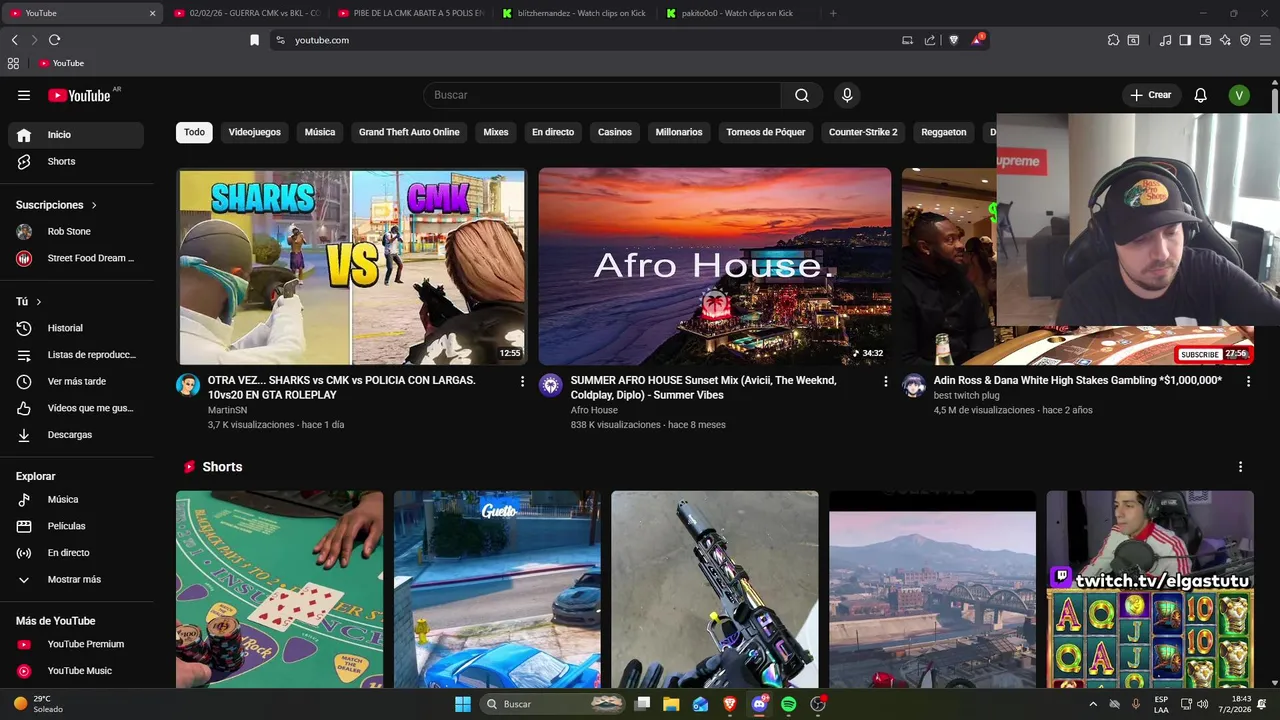Open Street Food Dream subscription channel
Viewport: 1280px width, 720px height.
[76, 258]
